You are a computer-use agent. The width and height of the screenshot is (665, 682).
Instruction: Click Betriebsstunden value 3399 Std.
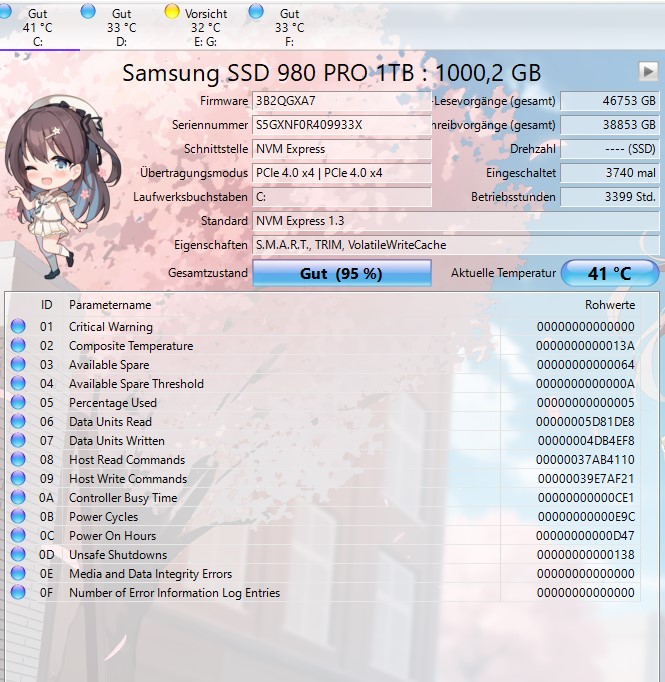(x=610, y=197)
